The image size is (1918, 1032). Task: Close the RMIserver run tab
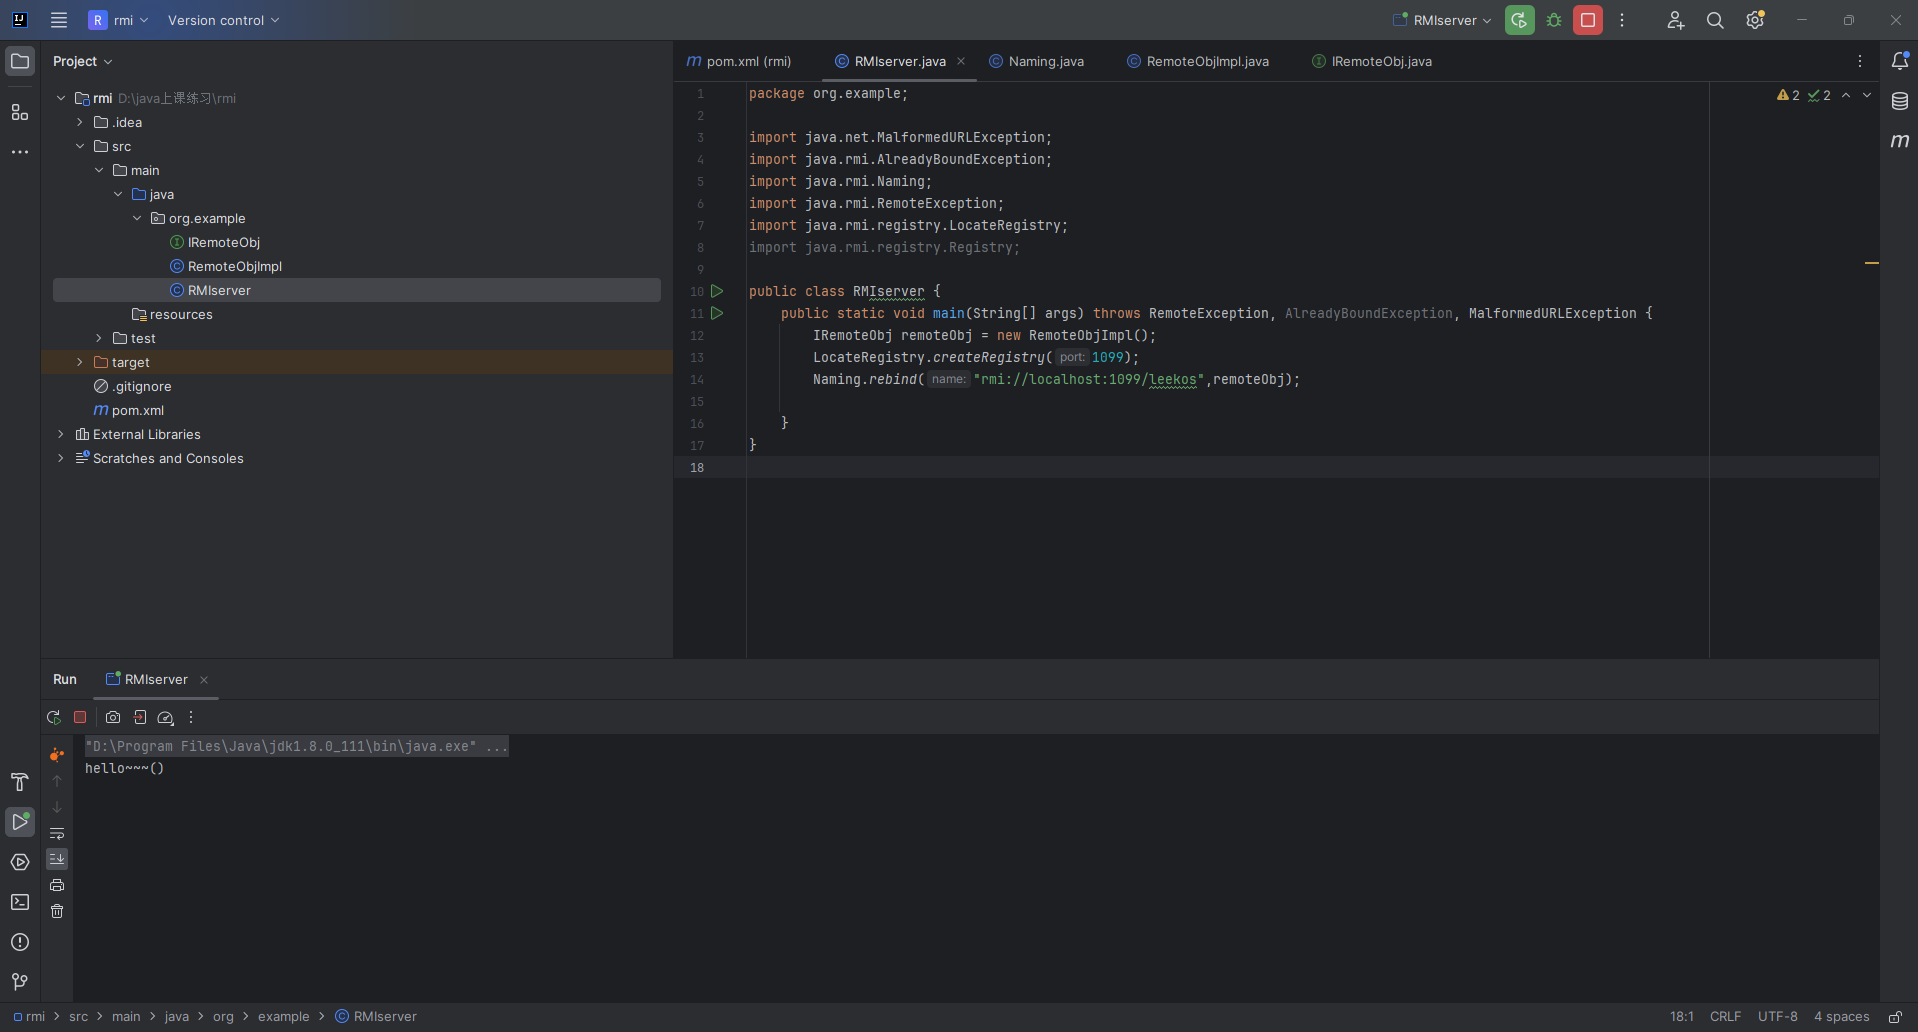pyautogui.click(x=204, y=680)
